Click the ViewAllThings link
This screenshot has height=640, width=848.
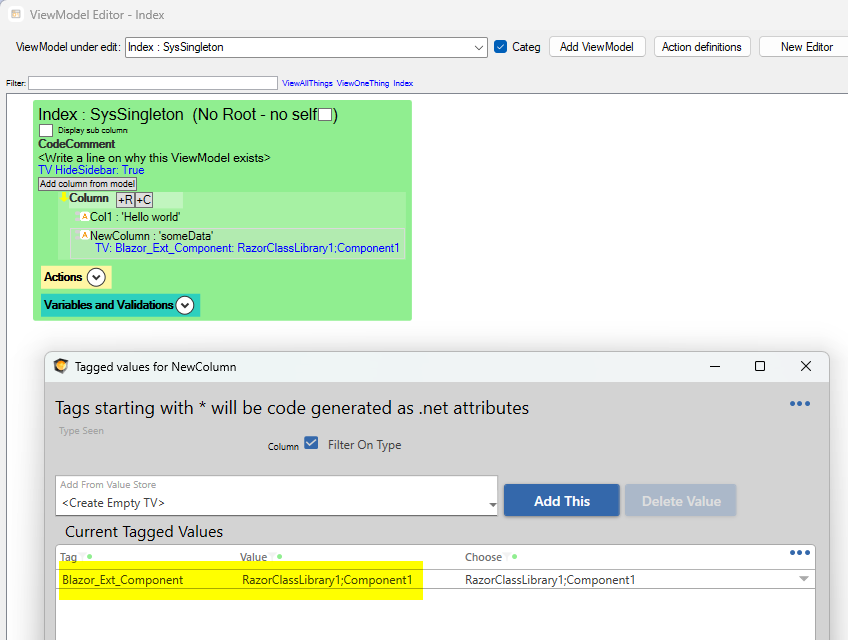click(x=307, y=84)
